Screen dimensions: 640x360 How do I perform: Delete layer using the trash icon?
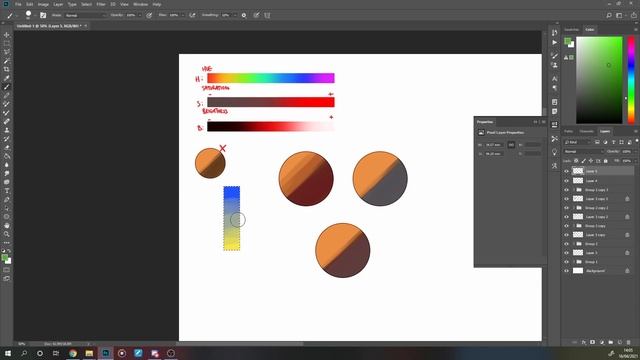point(629,342)
